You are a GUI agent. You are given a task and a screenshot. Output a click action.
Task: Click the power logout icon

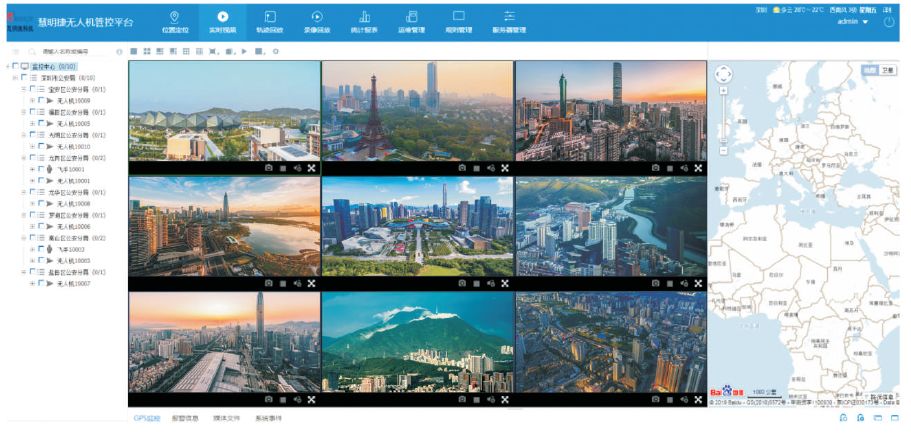889,22
